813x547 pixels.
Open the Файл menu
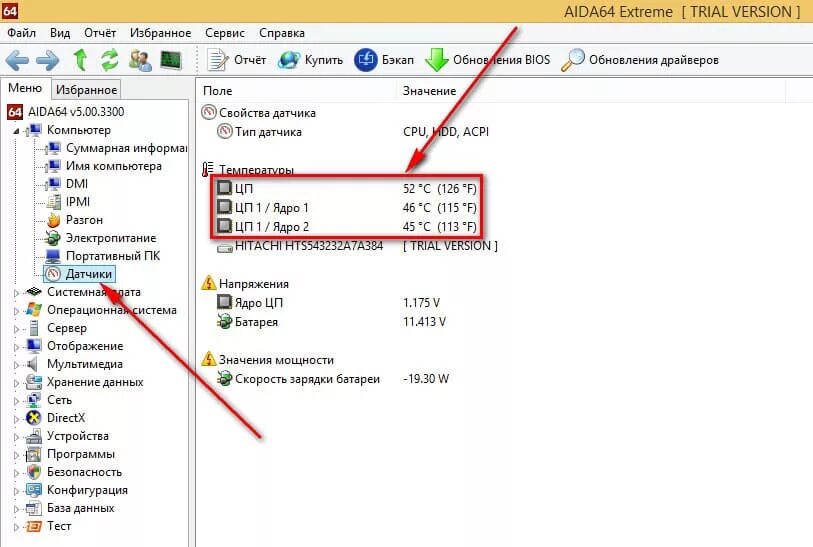point(21,33)
